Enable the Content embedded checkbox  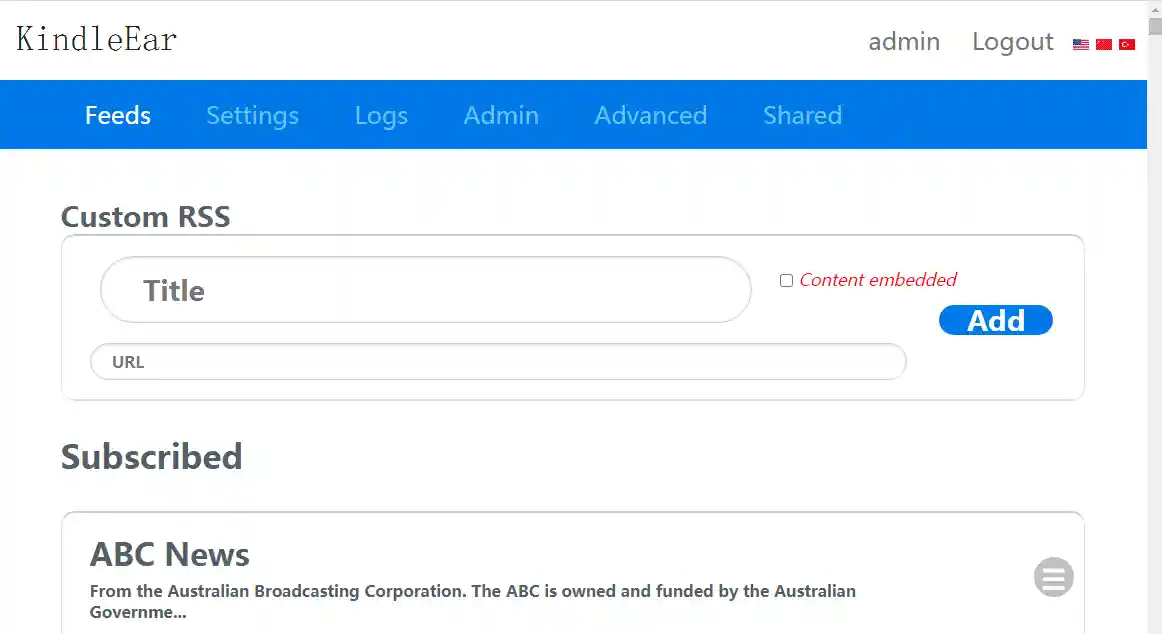click(x=786, y=280)
